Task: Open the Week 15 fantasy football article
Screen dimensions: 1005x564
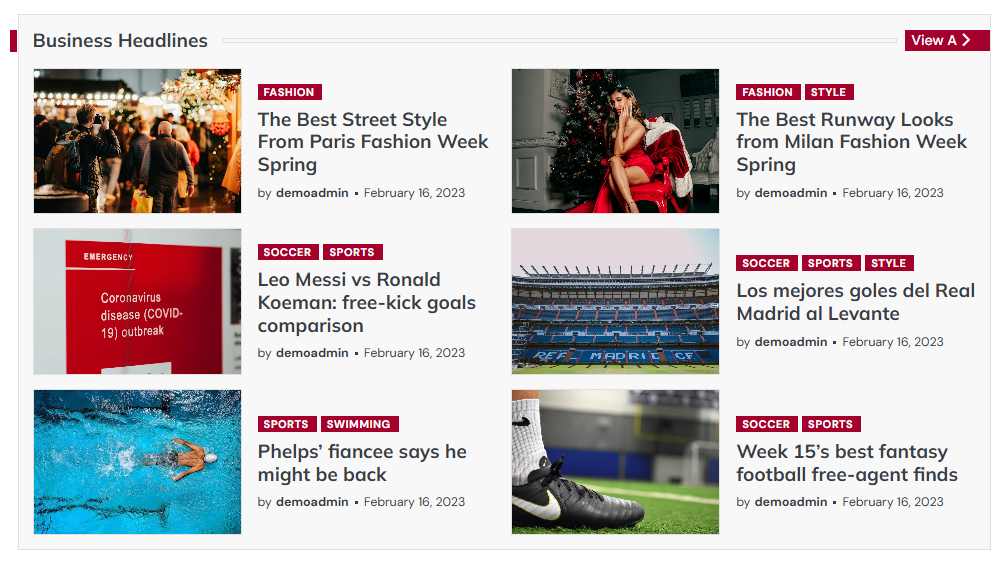Action: coord(847,463)
